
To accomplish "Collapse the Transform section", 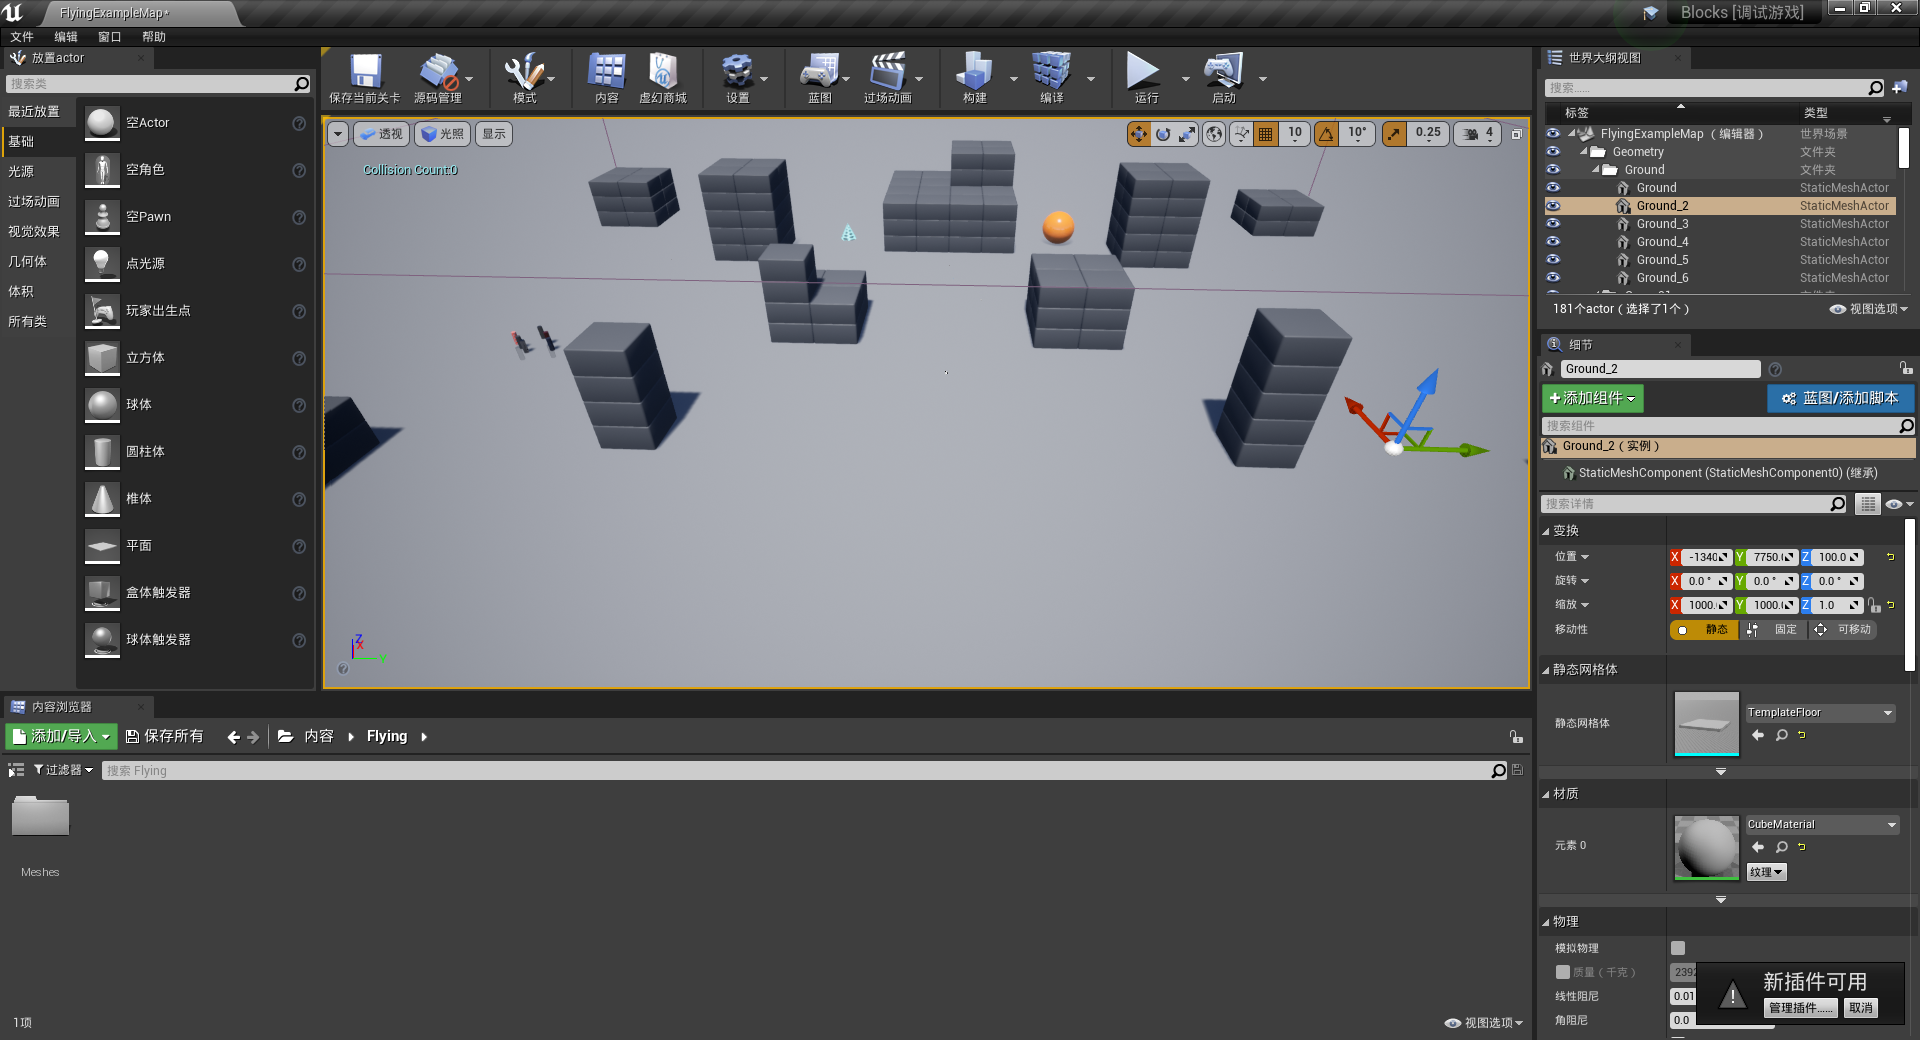I will (1546, 531).
